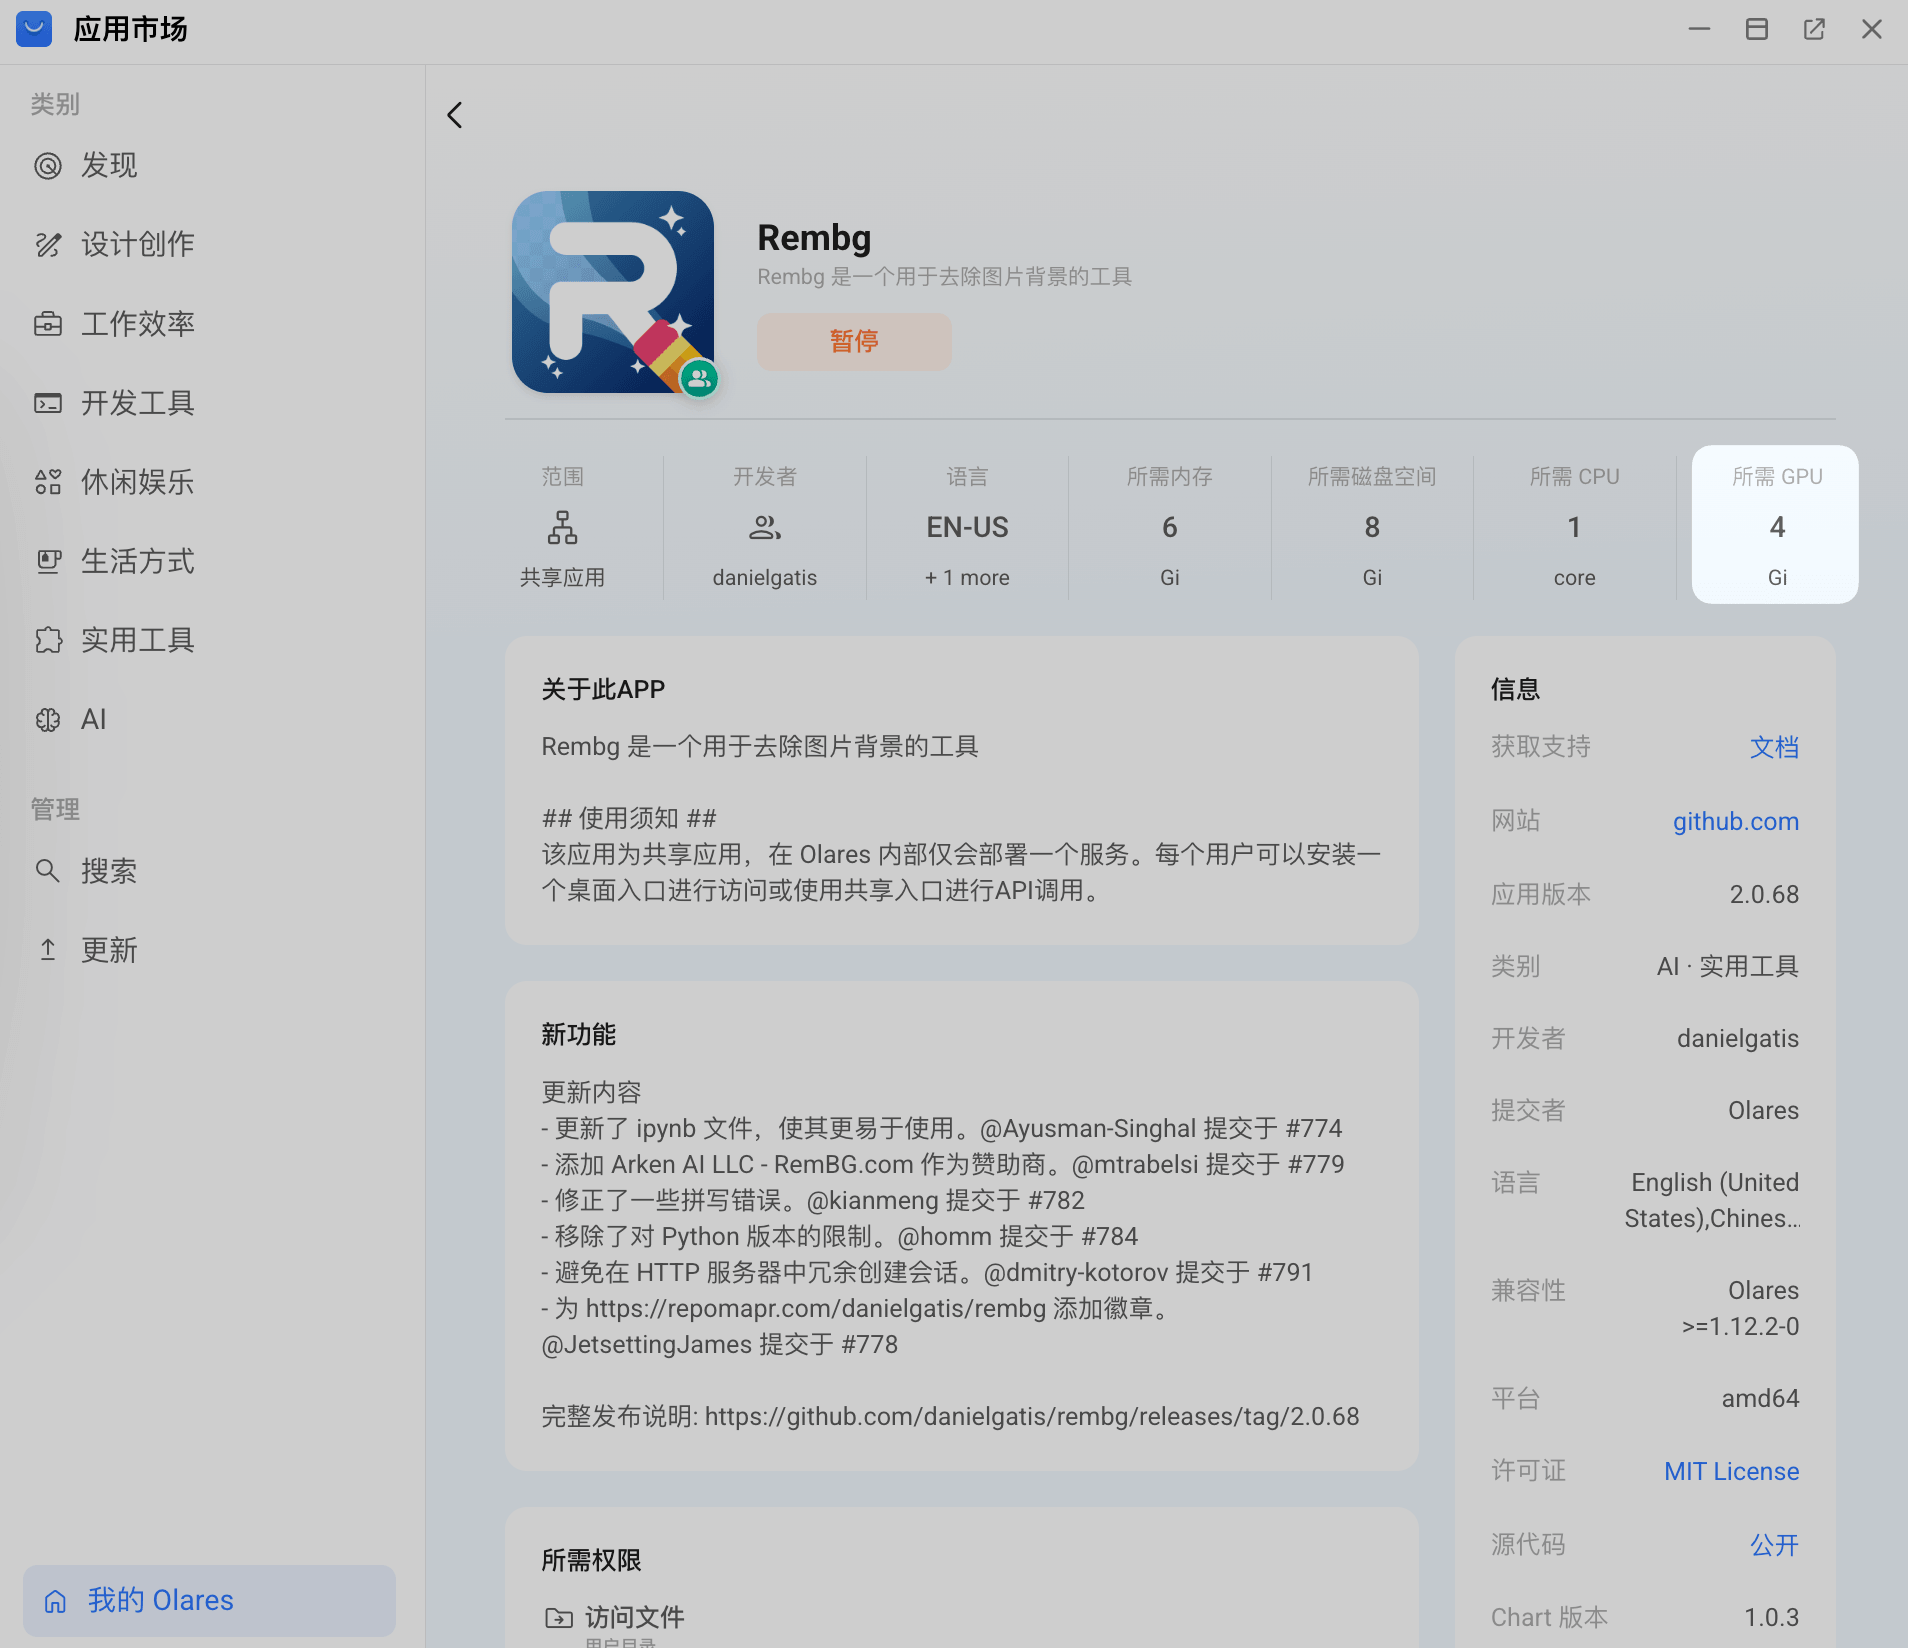This screenshot has width=1908, height=1648.
Task: Open the 实用工具 category
Action: (x=137, y=640)
